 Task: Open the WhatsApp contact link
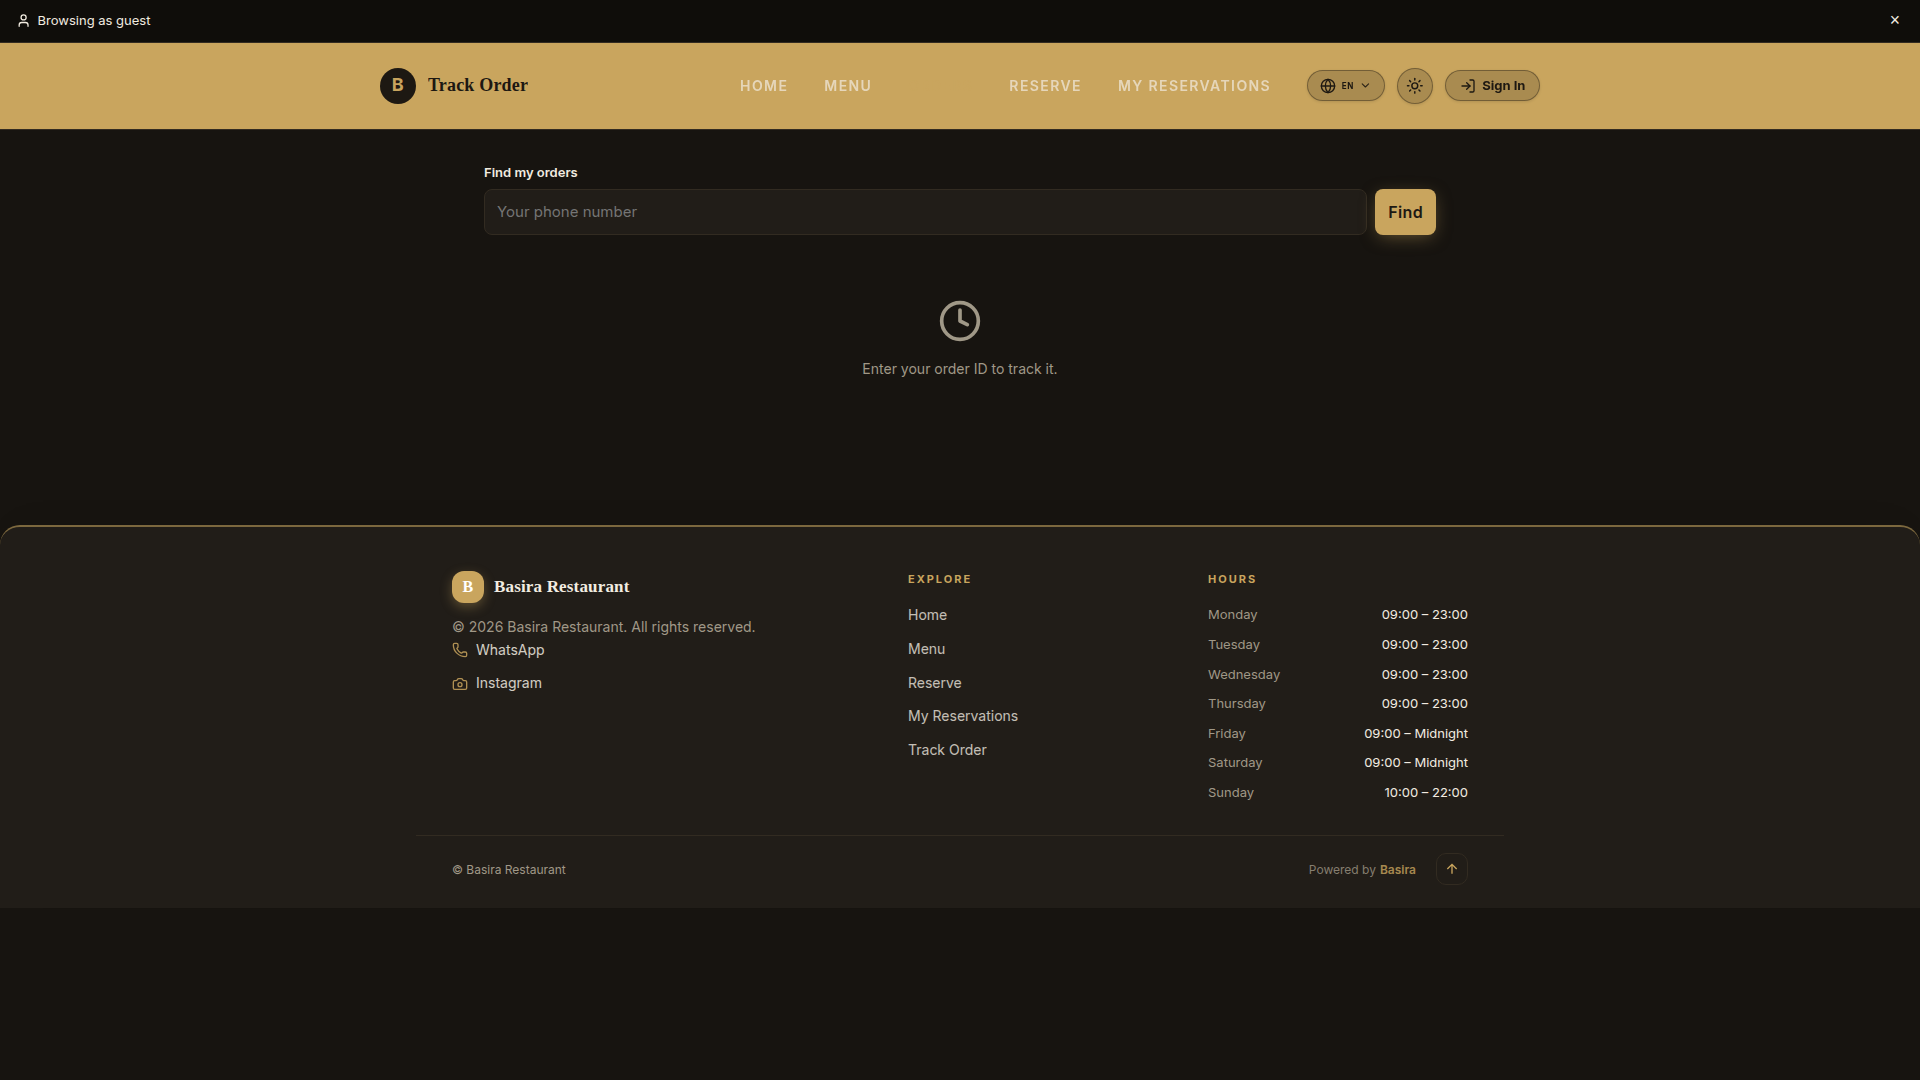coord(510,650)
